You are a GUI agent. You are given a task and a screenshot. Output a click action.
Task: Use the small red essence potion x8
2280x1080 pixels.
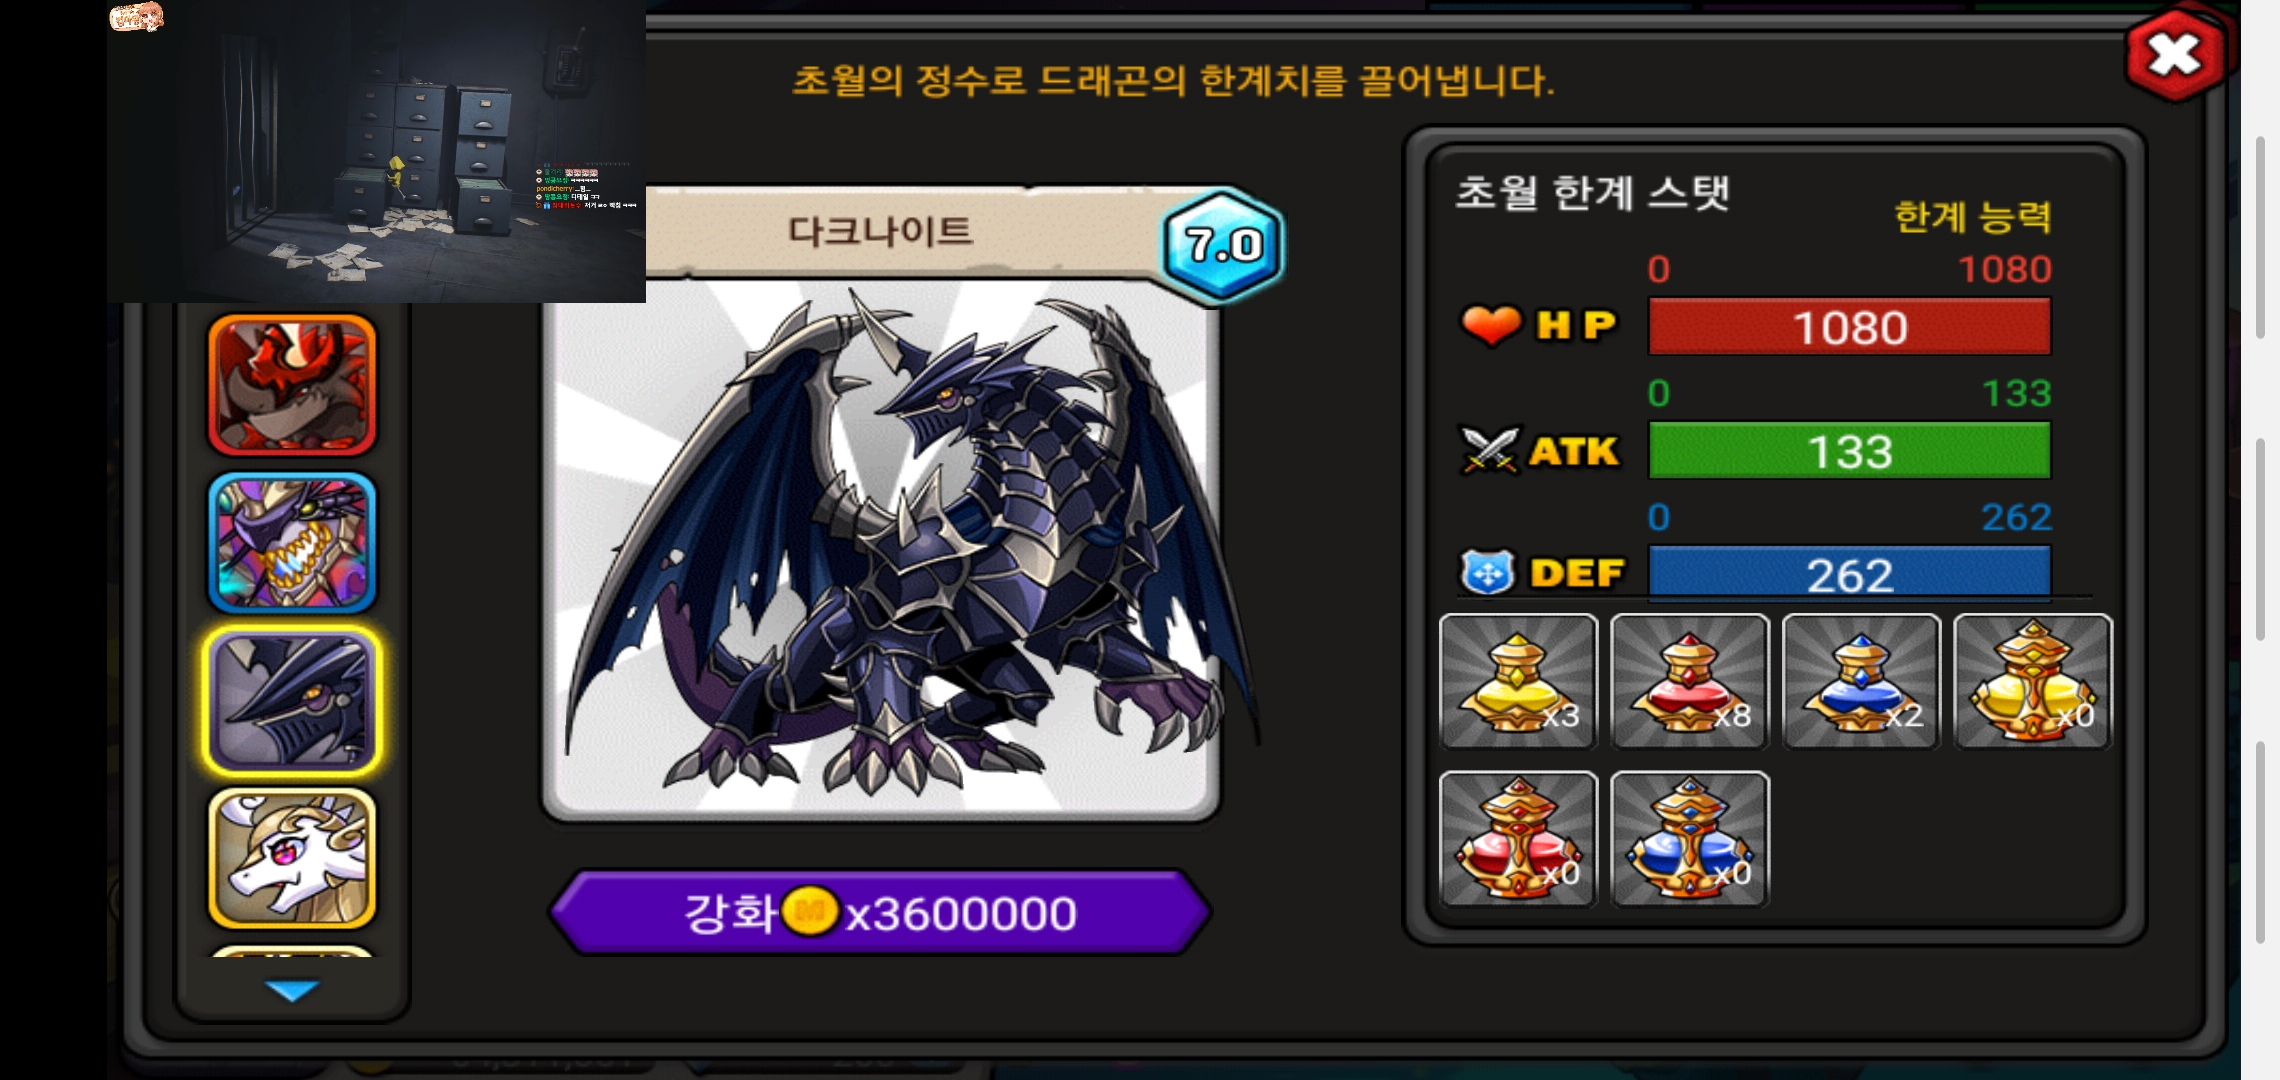(x=1690, y=681)
